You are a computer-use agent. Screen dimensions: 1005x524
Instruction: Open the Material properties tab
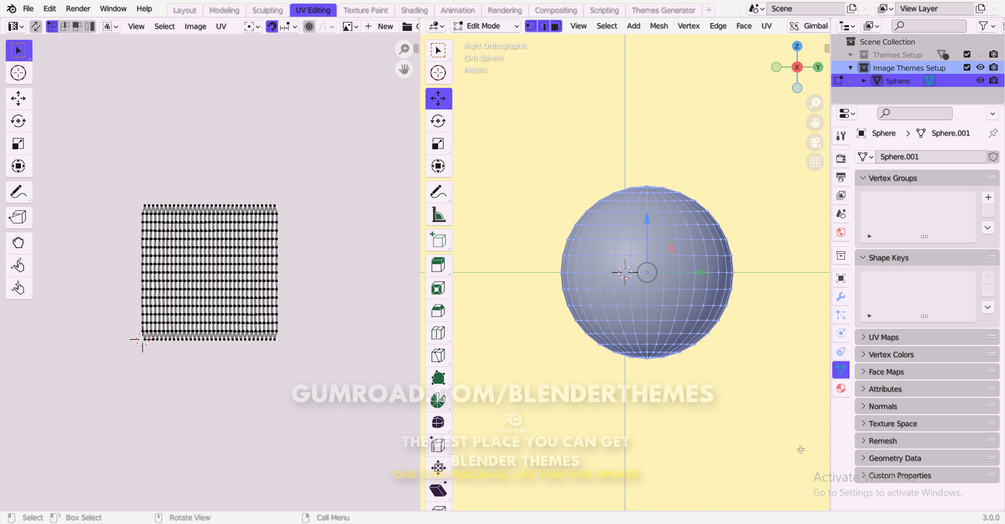pos(841,388)
